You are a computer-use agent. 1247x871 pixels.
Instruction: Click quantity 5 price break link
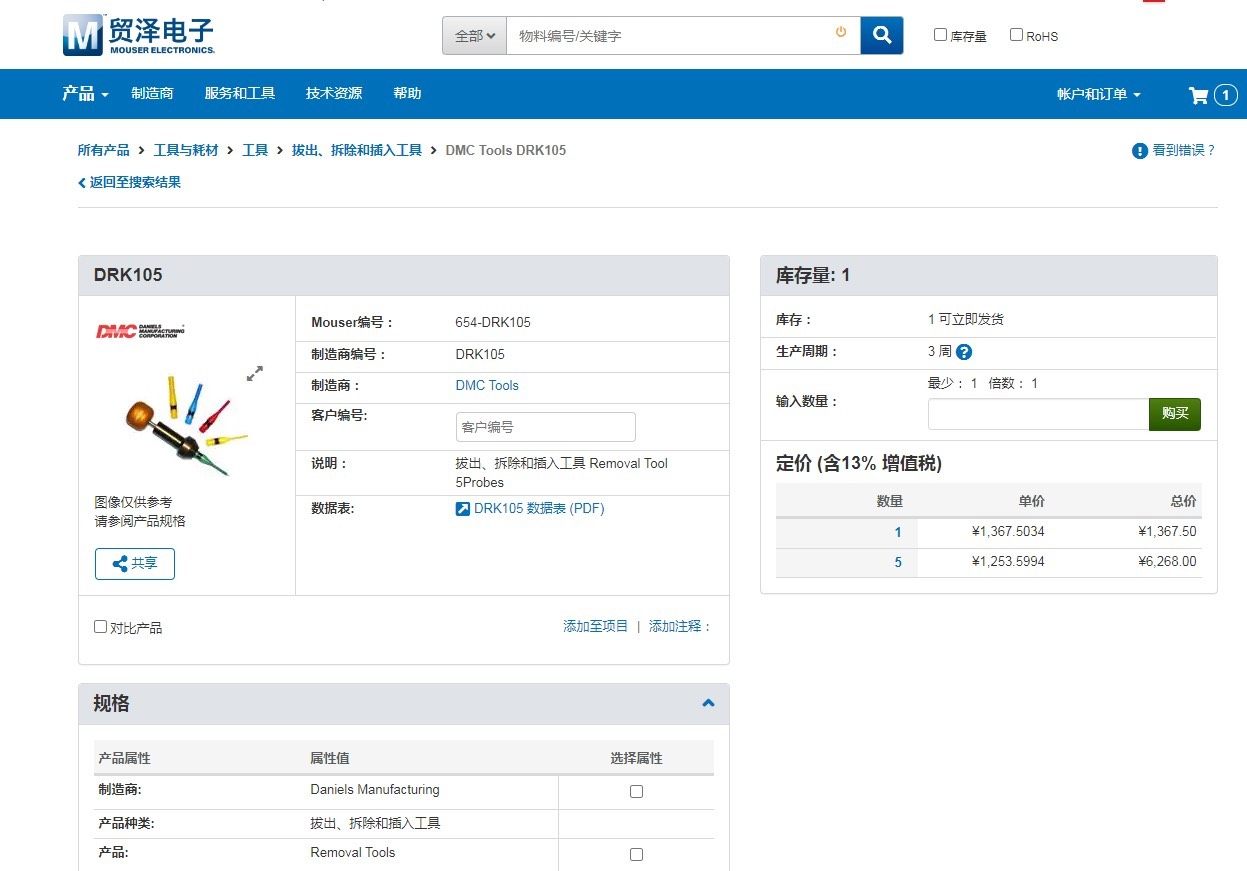tap(898, 562)
